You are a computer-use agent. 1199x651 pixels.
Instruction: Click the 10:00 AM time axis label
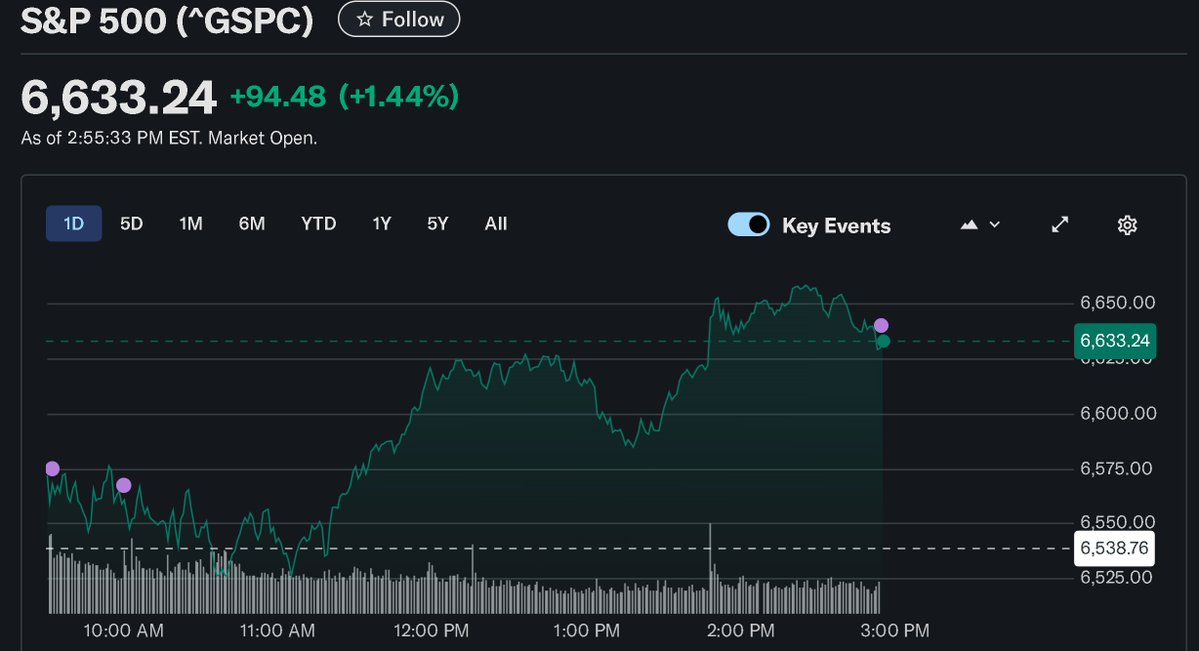pos(123,631)
